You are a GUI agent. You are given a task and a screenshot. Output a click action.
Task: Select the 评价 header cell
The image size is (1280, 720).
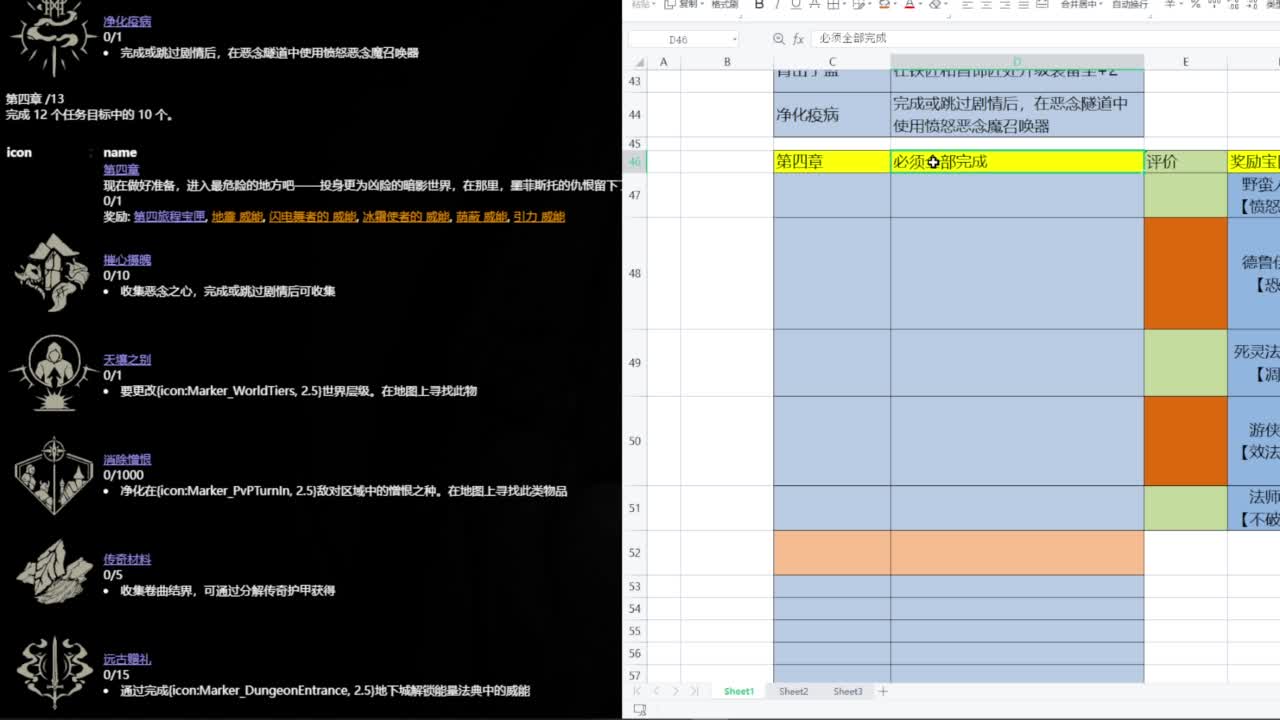coord(1185,161)
